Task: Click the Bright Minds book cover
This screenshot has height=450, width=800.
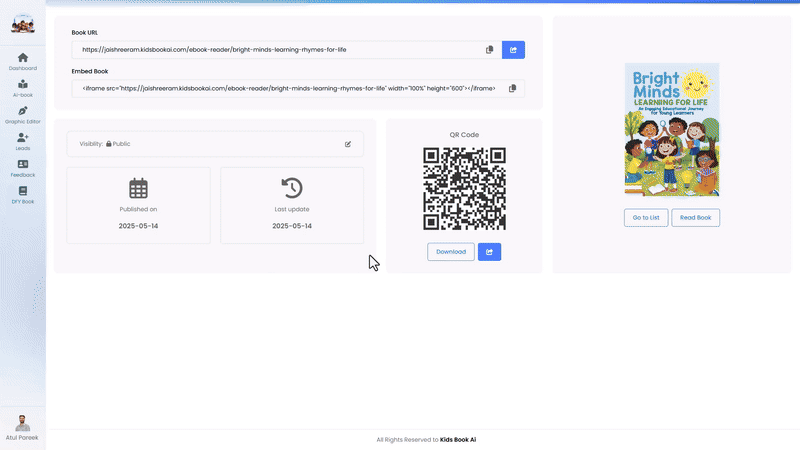Action: [x=672, y=130]
